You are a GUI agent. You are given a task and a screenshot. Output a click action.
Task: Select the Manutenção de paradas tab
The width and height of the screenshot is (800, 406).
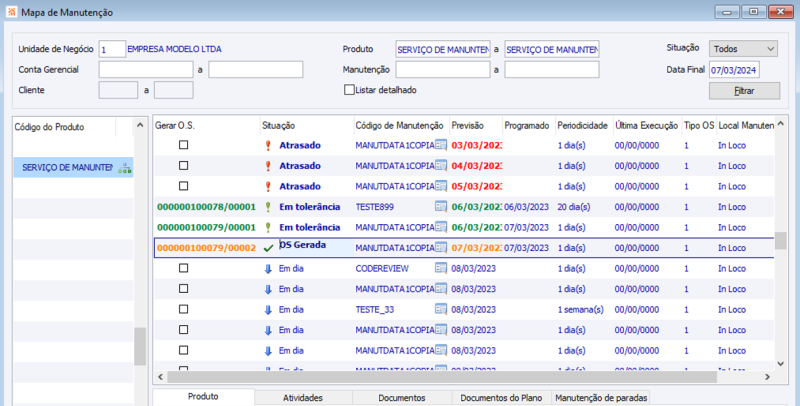point(601,398)
